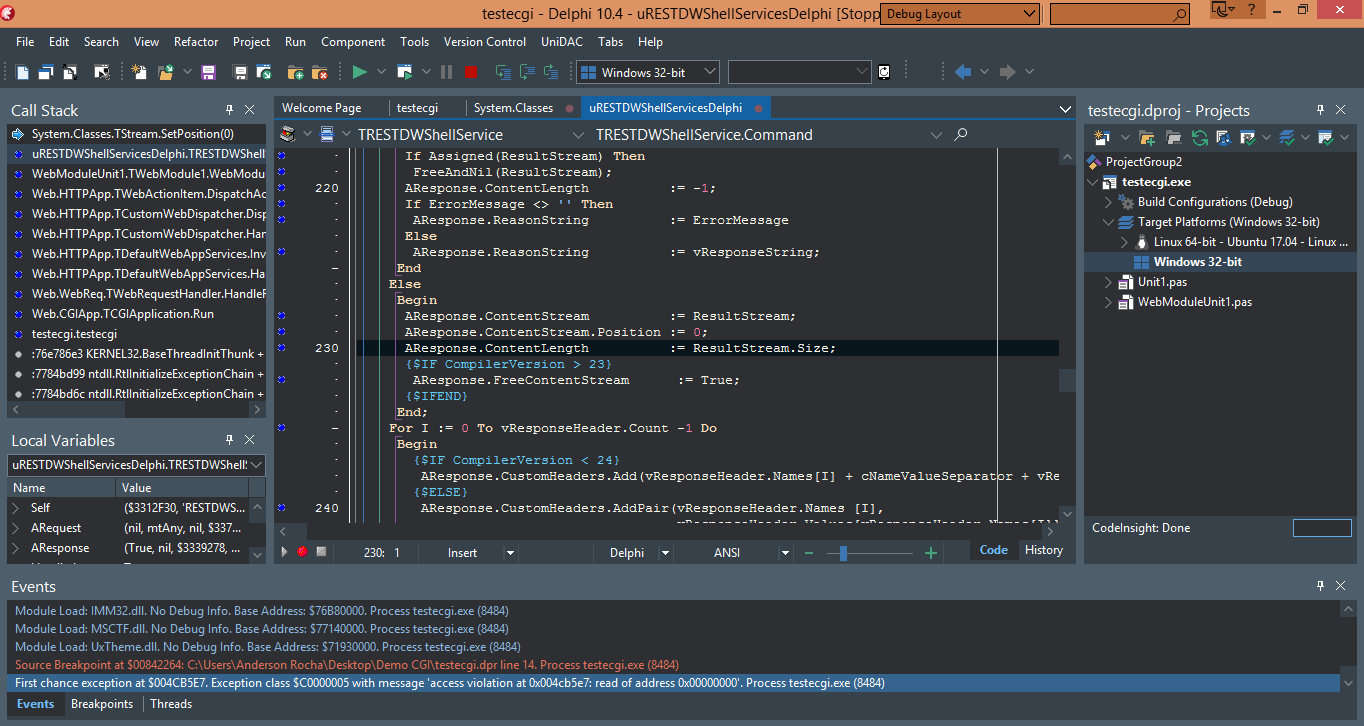Image resolution: width=1364 pixels, height=726 pixels.
Task: Open the Tools menu
Action: pos(414,42)
